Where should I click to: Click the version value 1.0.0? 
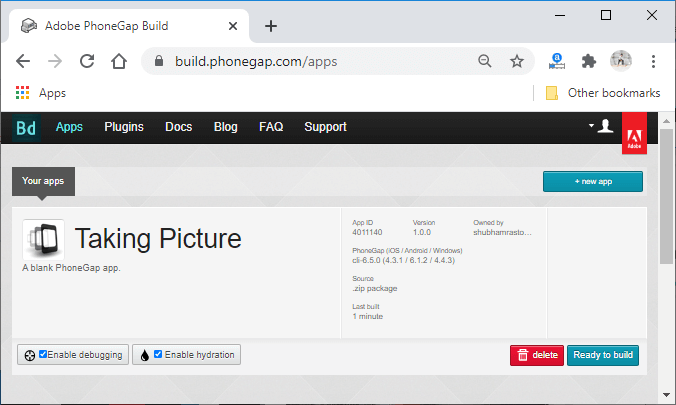pyautogui.click(x=422, y=232)
